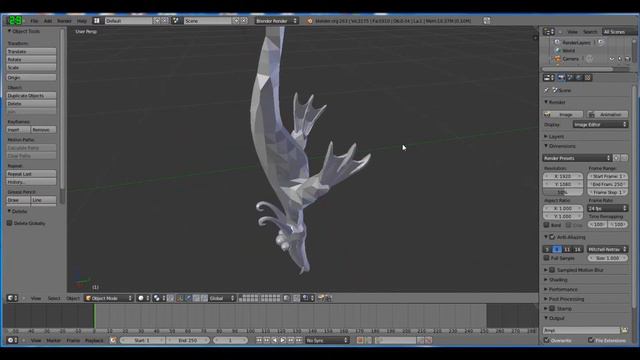Toggle the File Extensions checkbox
Viewport: 640px width, 360px height.
coord(591,340)
